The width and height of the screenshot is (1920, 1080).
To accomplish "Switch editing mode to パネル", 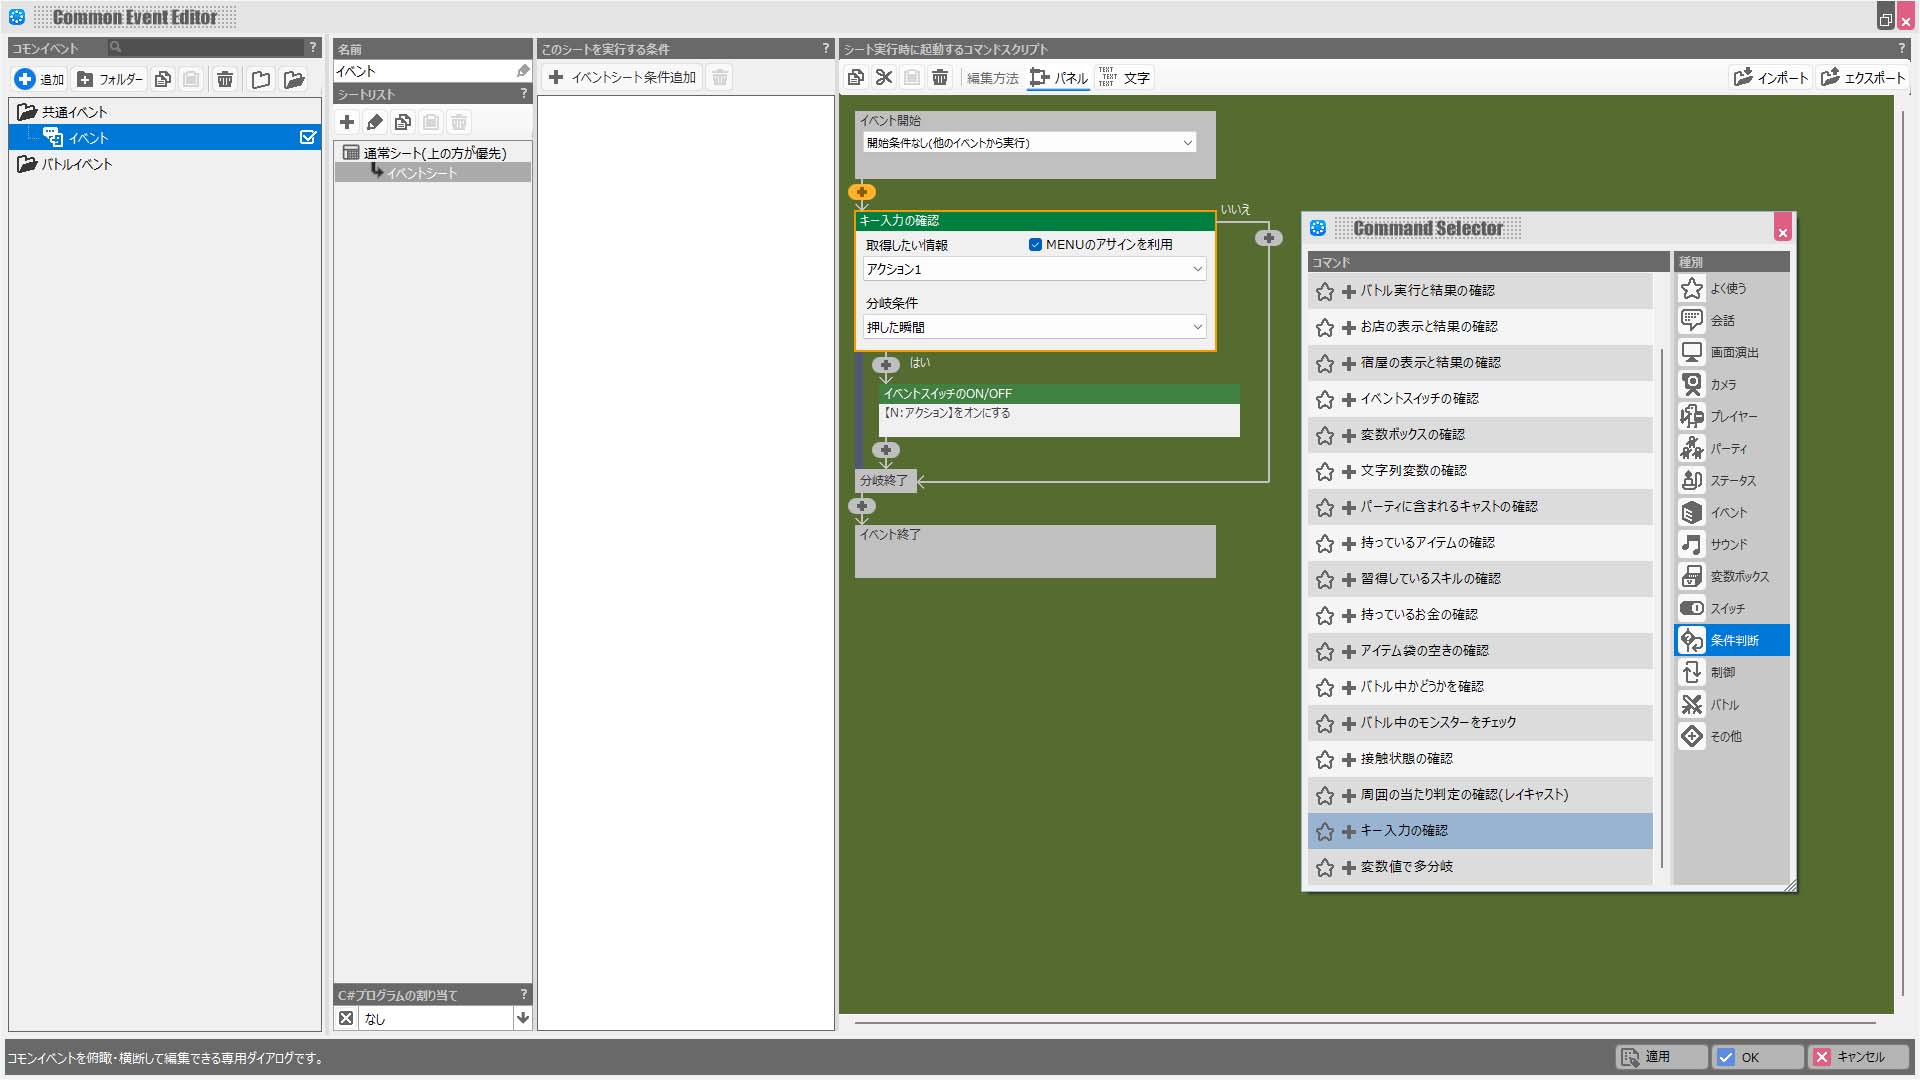I will 1059,77.
